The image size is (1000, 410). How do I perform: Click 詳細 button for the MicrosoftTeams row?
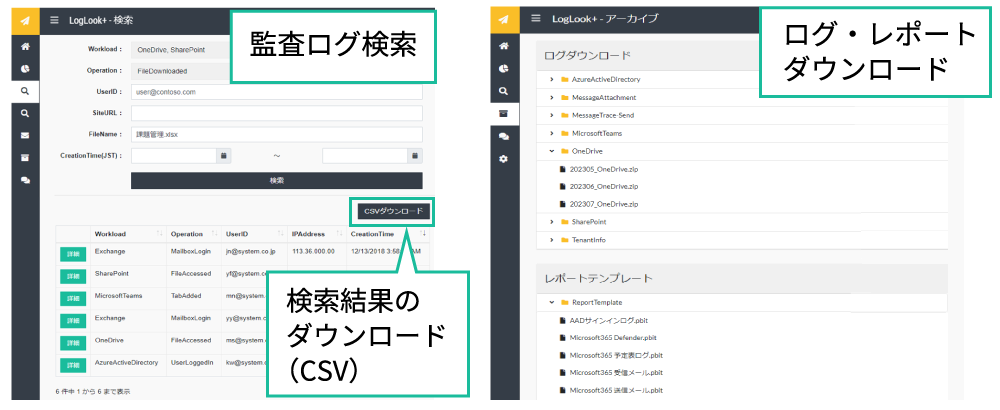[73, 299]
